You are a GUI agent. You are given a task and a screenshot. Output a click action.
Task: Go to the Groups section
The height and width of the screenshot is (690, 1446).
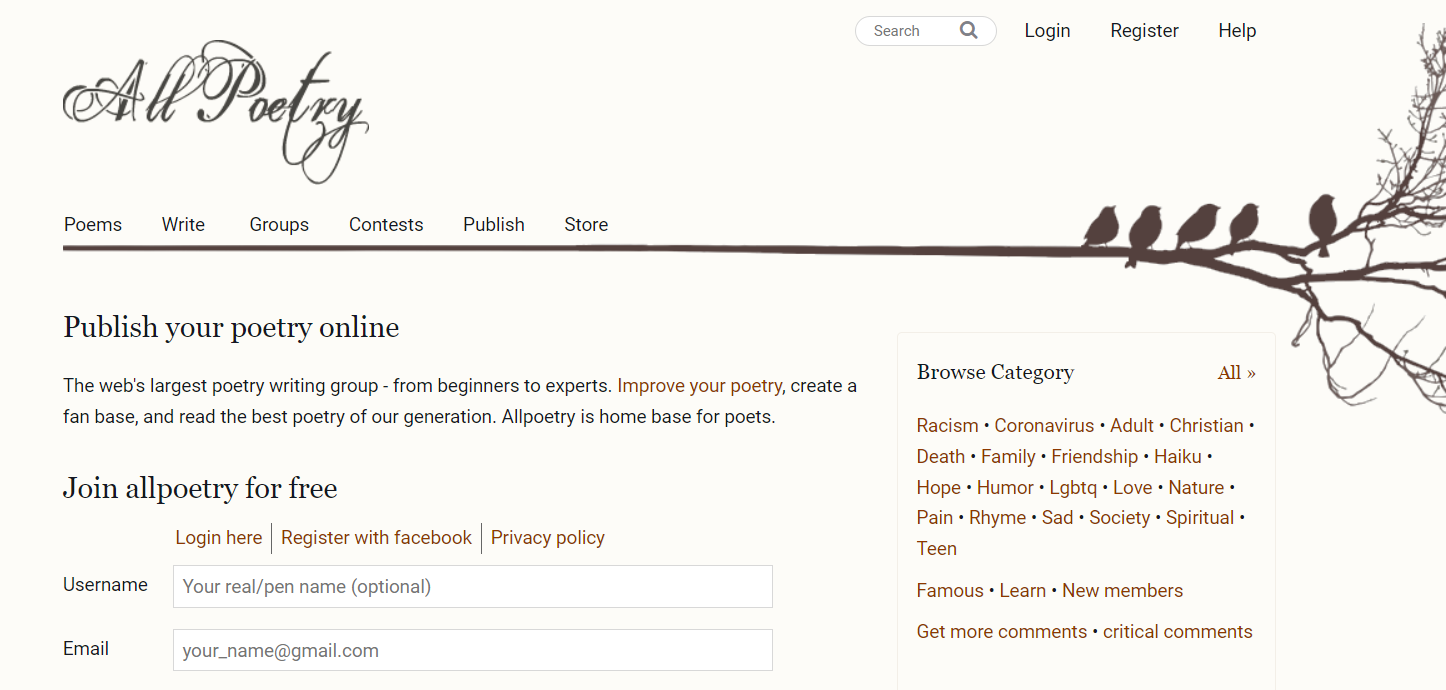tap(279, 225)
